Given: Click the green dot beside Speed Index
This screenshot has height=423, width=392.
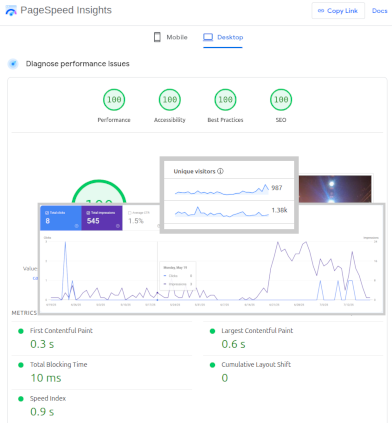Looking at the screenshot, I should pos(21,399).
